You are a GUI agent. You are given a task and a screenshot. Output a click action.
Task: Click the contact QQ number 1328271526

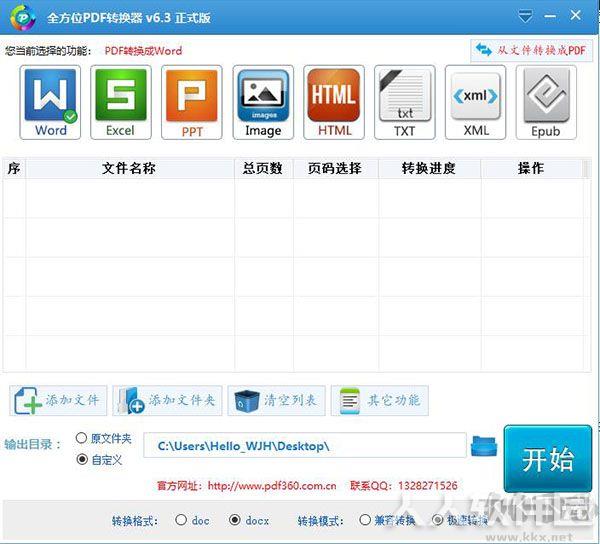tap(427, 486)
